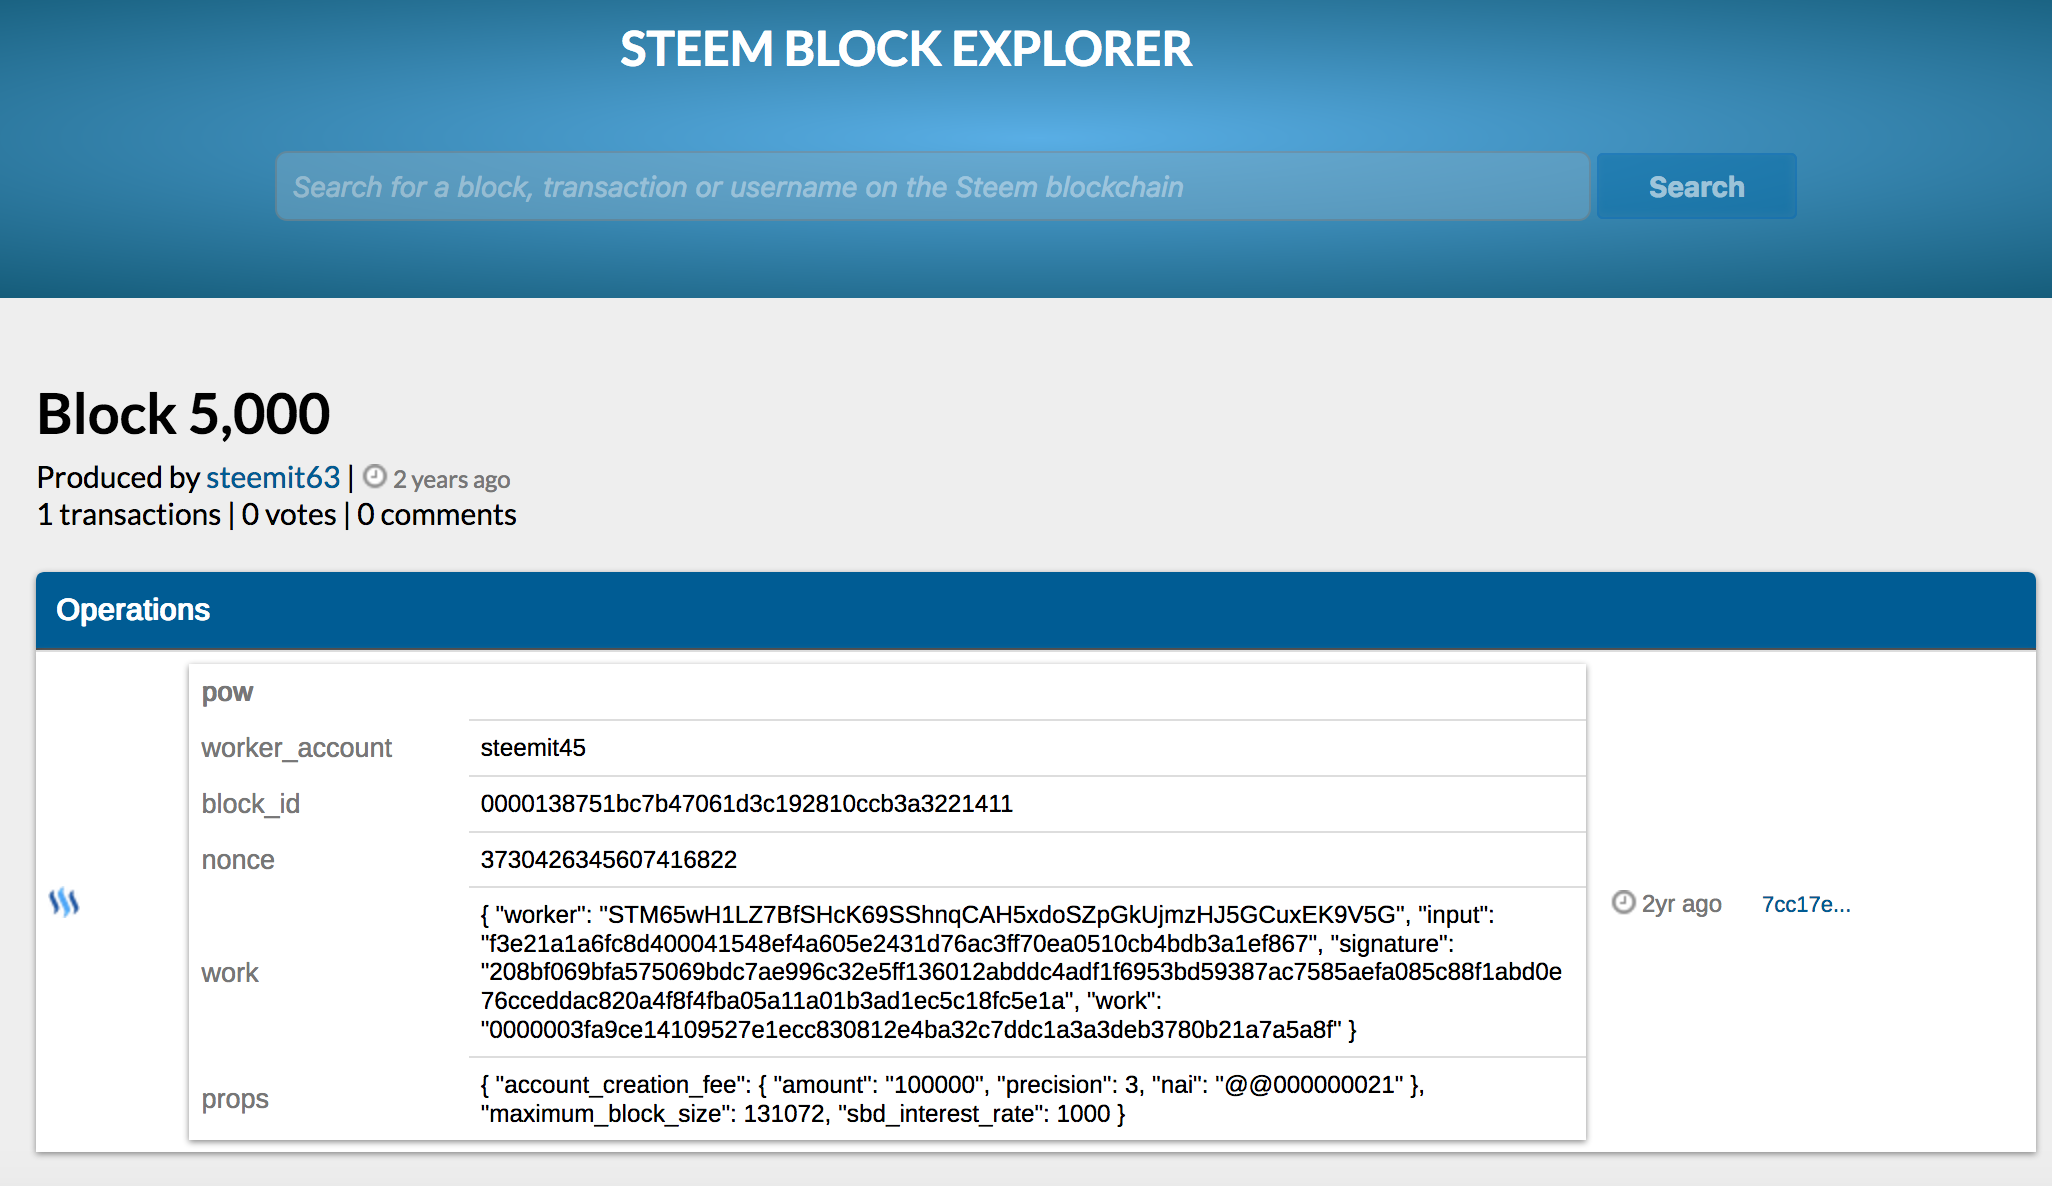Click the Block 5,000 heading
The height and width of the screenshot is (1186, 2052).
(184, 414)
